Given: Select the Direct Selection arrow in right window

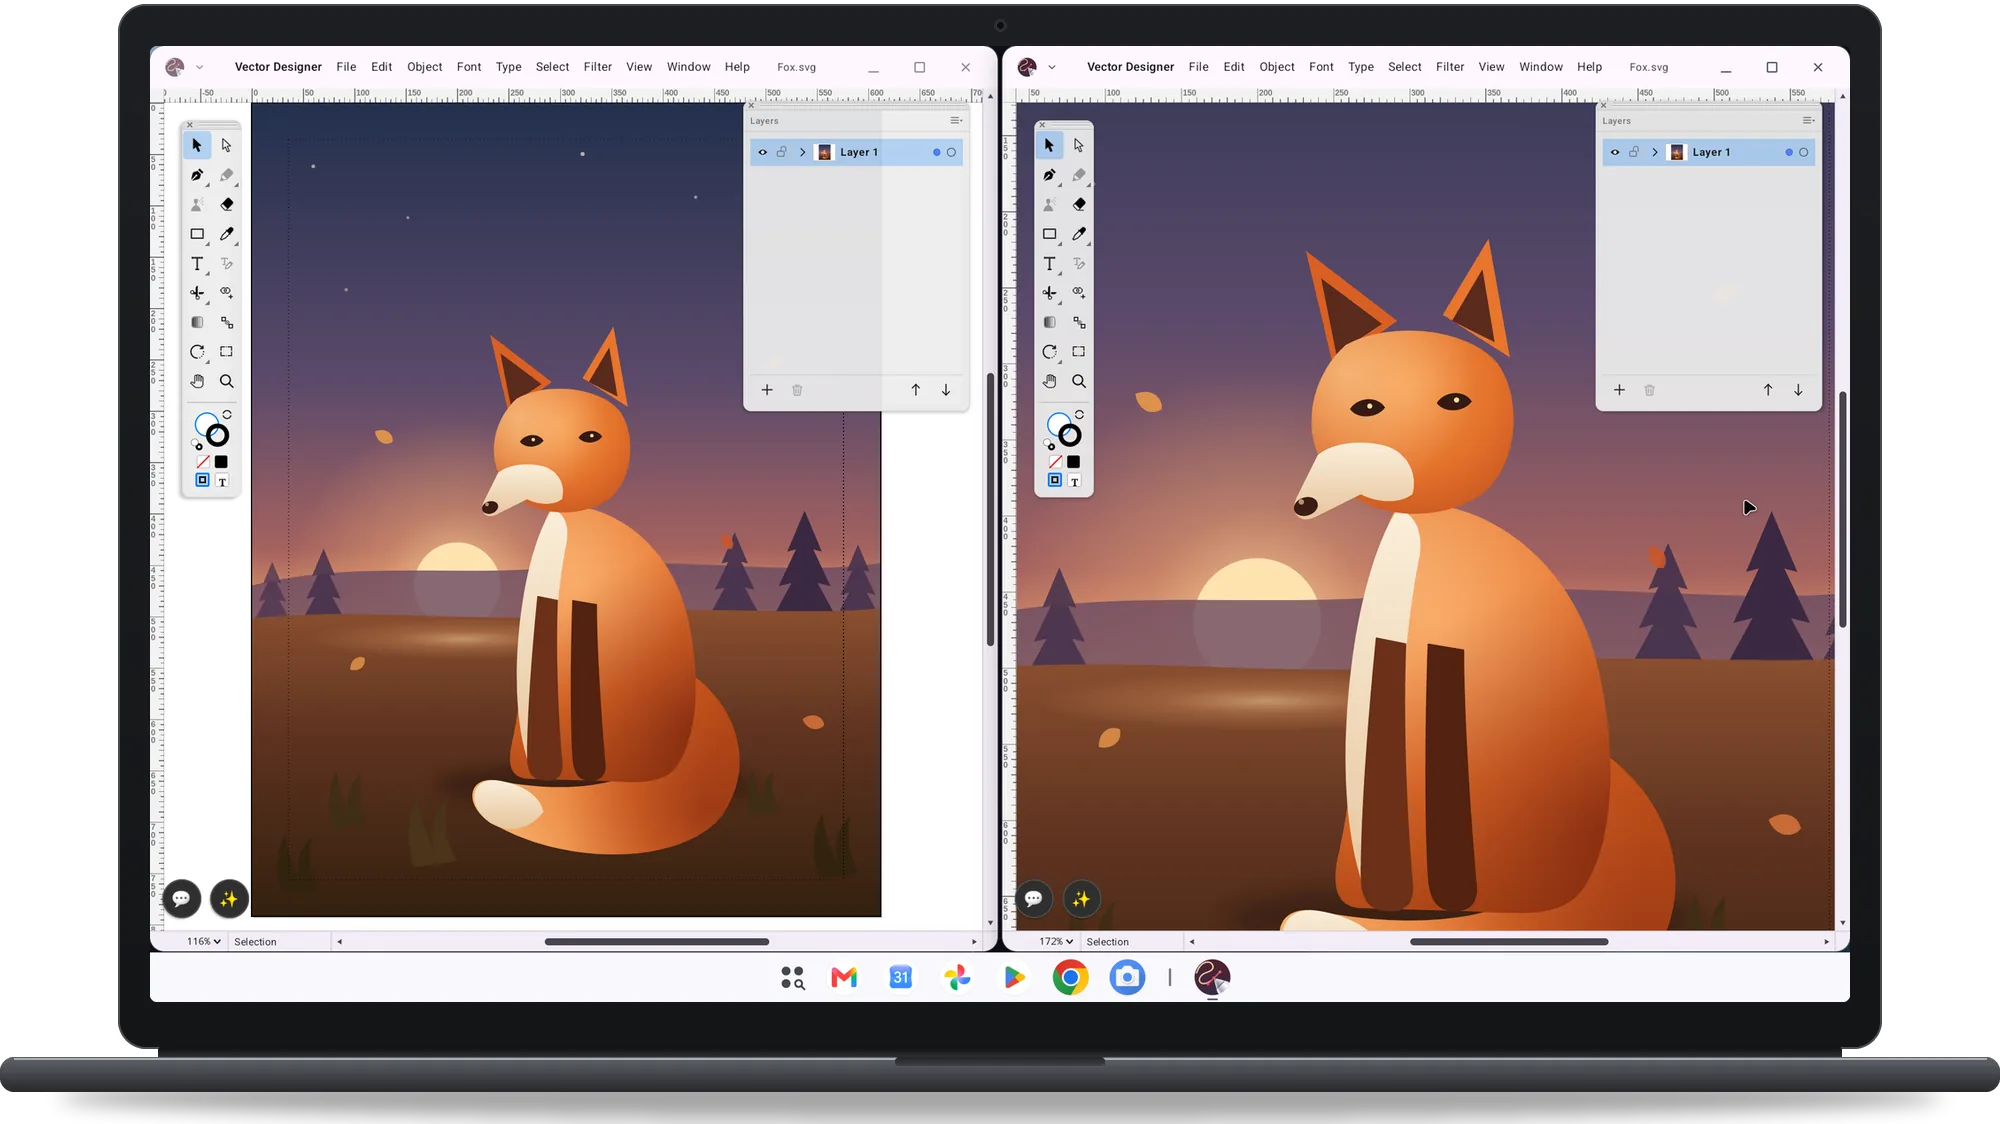Looking at the screenshot, I should coord(1079,145).
